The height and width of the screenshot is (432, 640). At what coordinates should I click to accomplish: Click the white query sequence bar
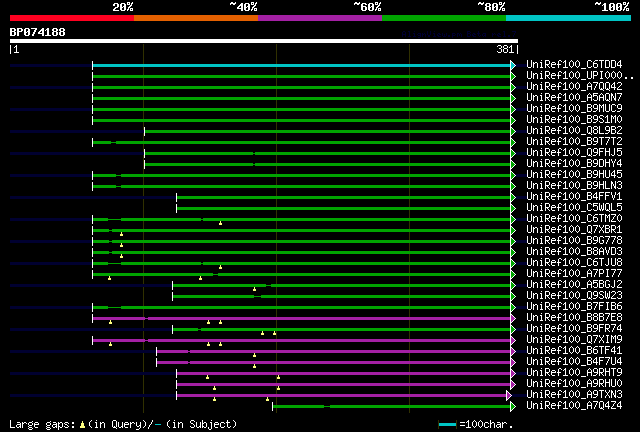pos(264,41)
